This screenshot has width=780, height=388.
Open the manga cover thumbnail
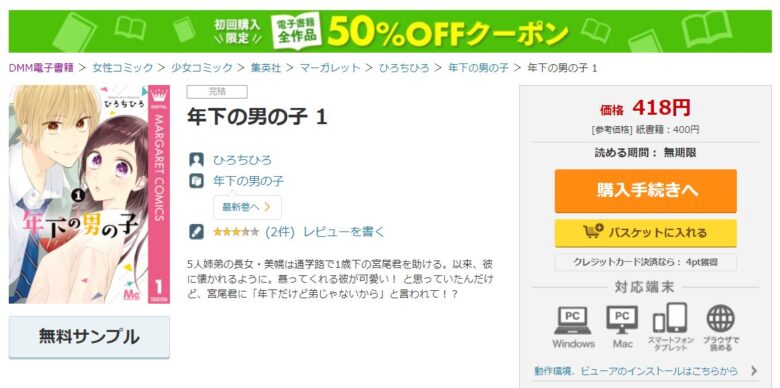click(x=89, y=194)
